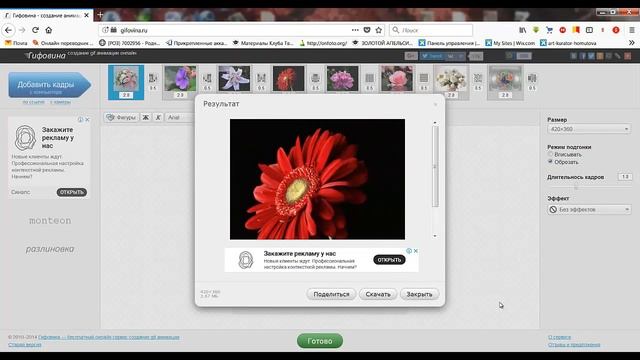Toggle the browser sidebar icon
This screenshot has width=640, height=360.
(x=589, y=30)
